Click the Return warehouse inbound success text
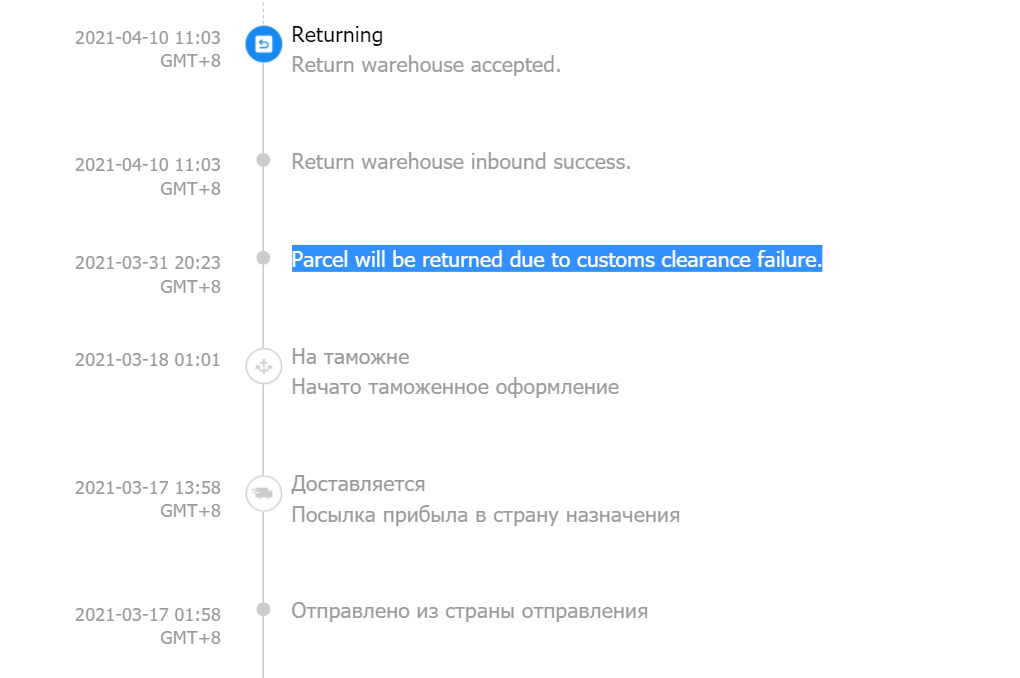1020x678 pixels. click(461, 162)
